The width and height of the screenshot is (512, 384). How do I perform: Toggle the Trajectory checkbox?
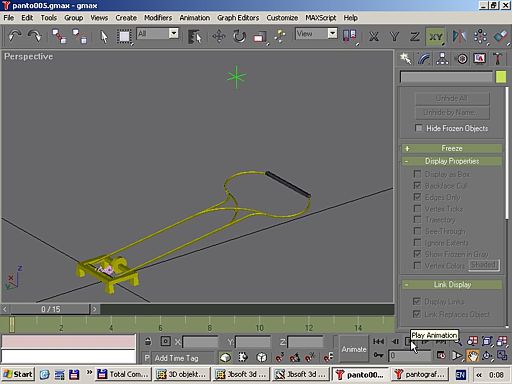click(x=417, y=220)
